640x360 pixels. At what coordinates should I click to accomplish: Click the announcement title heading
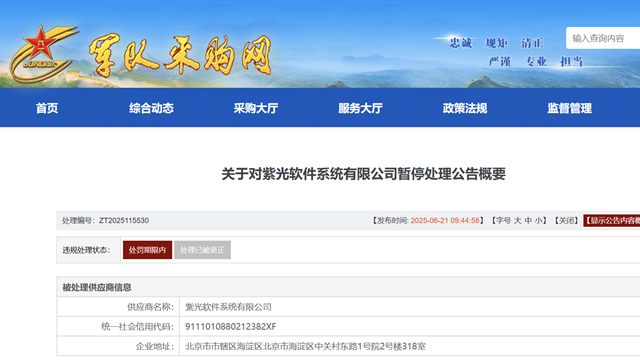coord(363,174)
